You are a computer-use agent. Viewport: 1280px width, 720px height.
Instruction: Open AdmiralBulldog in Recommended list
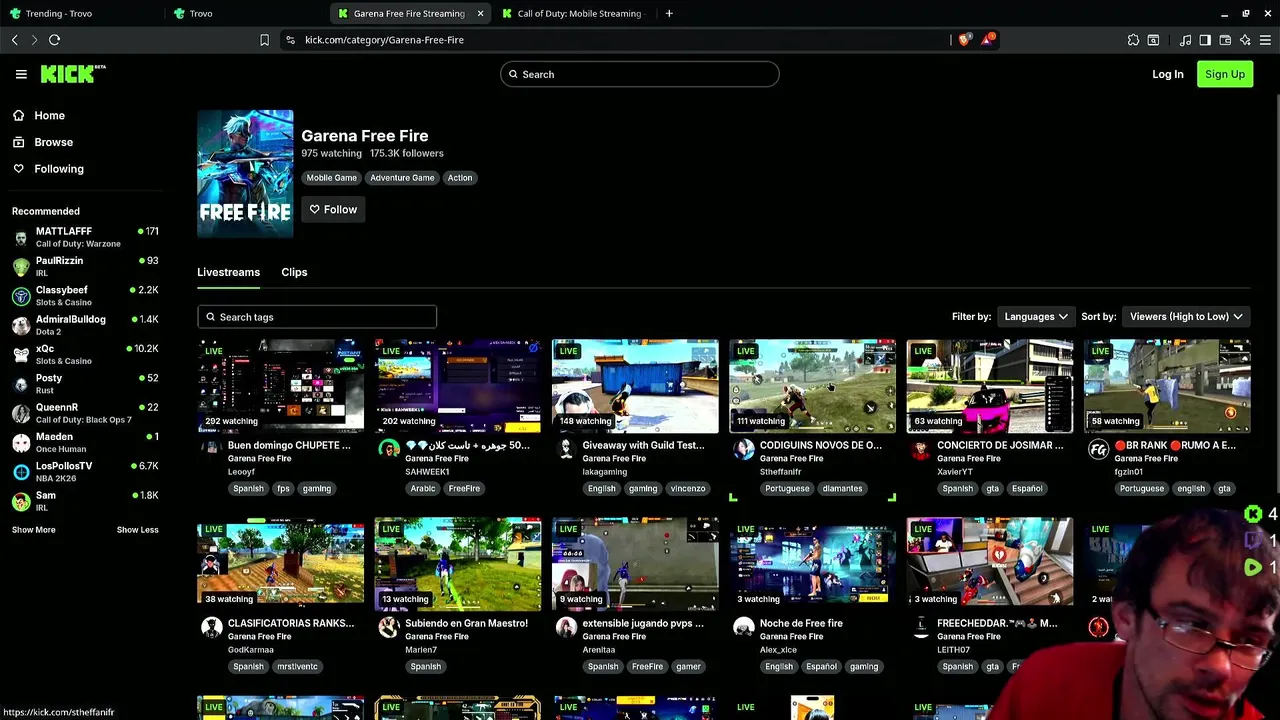pos(85,324)
